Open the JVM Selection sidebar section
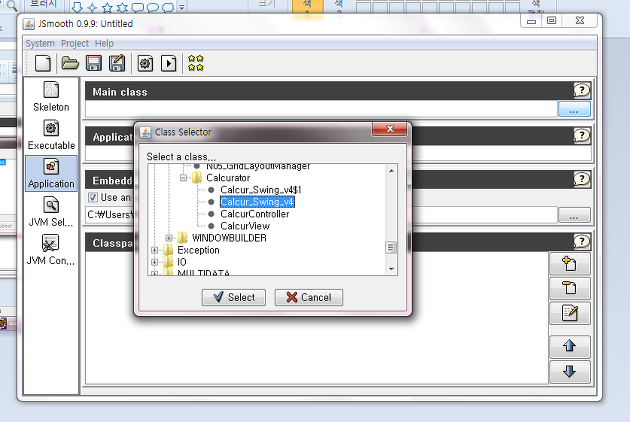Screen dimensions: 630x422 [51, 212]
